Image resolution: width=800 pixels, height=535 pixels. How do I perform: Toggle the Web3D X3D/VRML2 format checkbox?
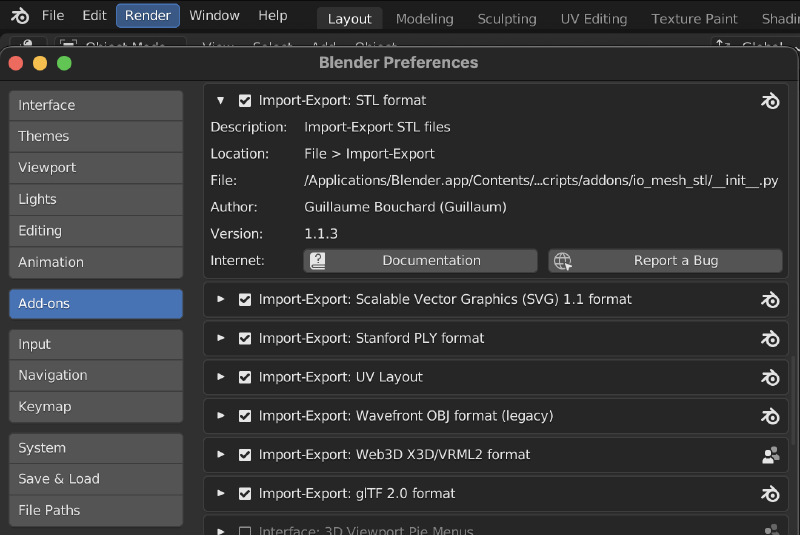click(245, 454)
